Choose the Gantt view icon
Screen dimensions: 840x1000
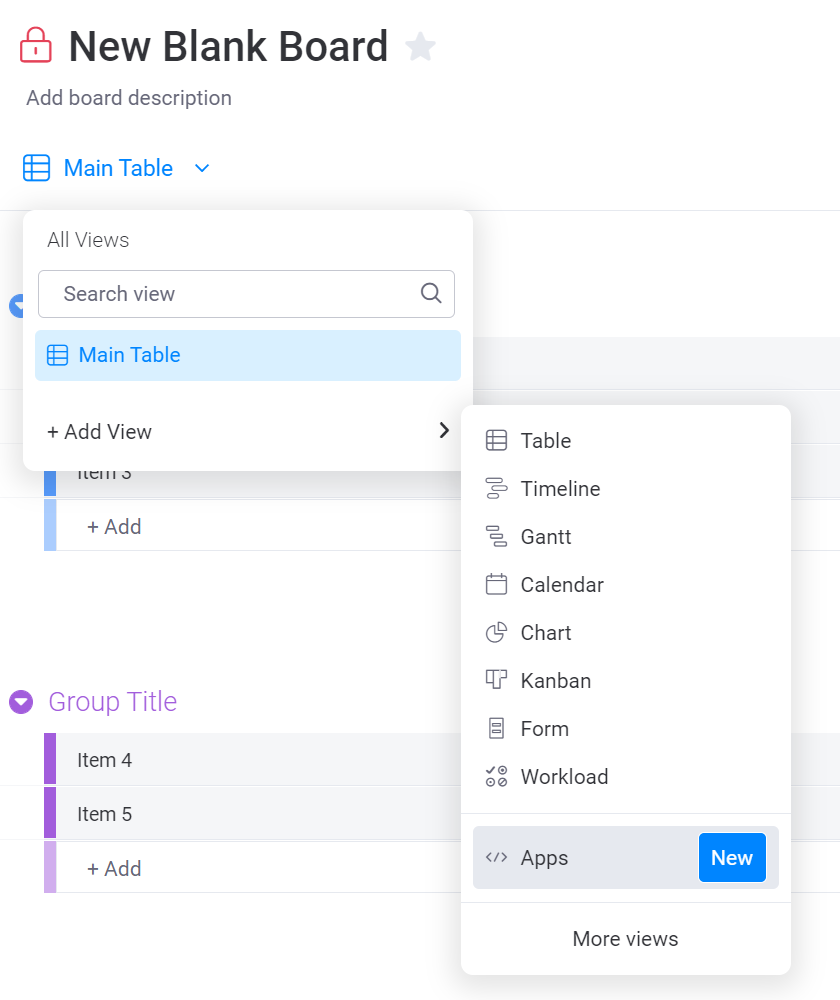496,537
